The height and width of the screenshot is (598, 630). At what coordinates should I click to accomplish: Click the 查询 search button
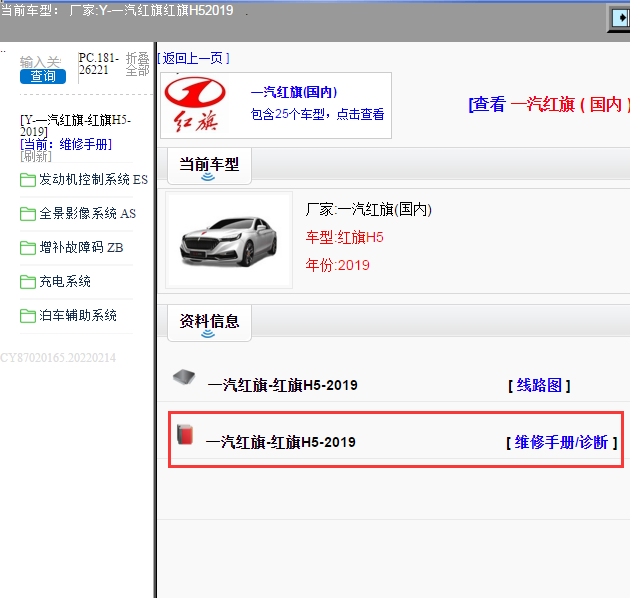pos(43,76)
